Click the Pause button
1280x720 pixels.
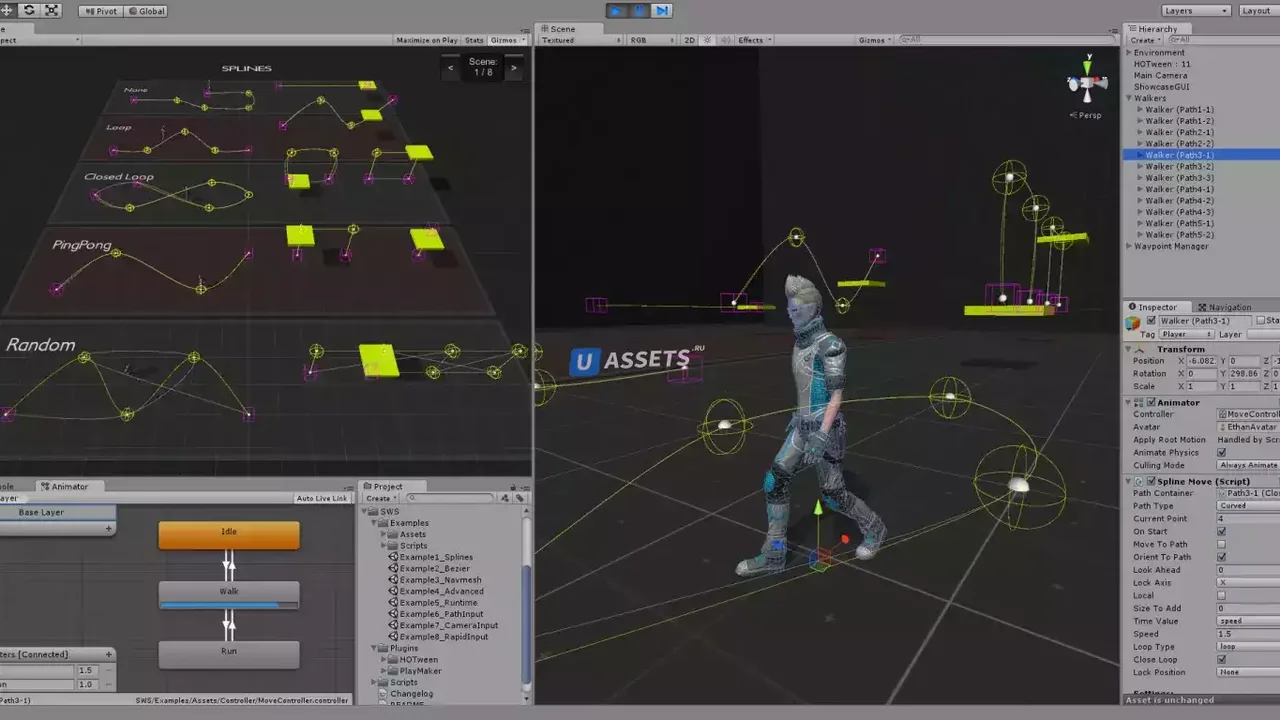(638, 11)
